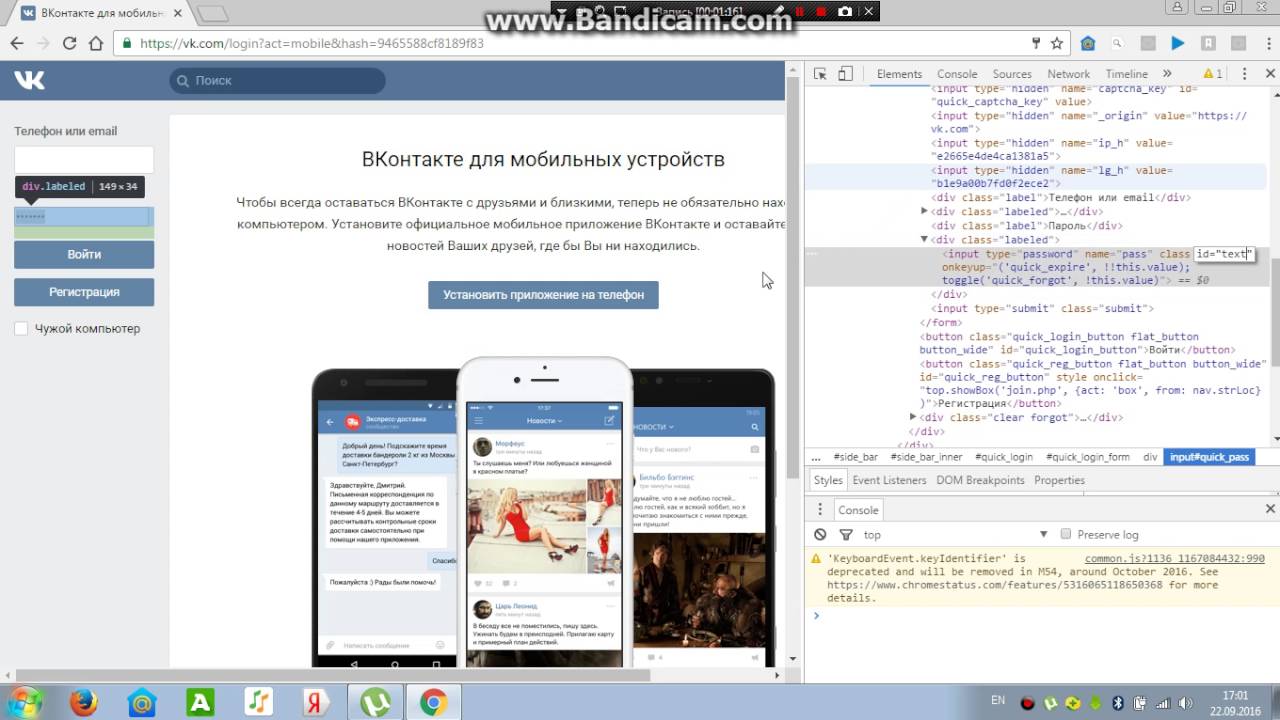The image size is (1280, 720).
Task: Click the saved-password key icon
Action: point(1036,43)
